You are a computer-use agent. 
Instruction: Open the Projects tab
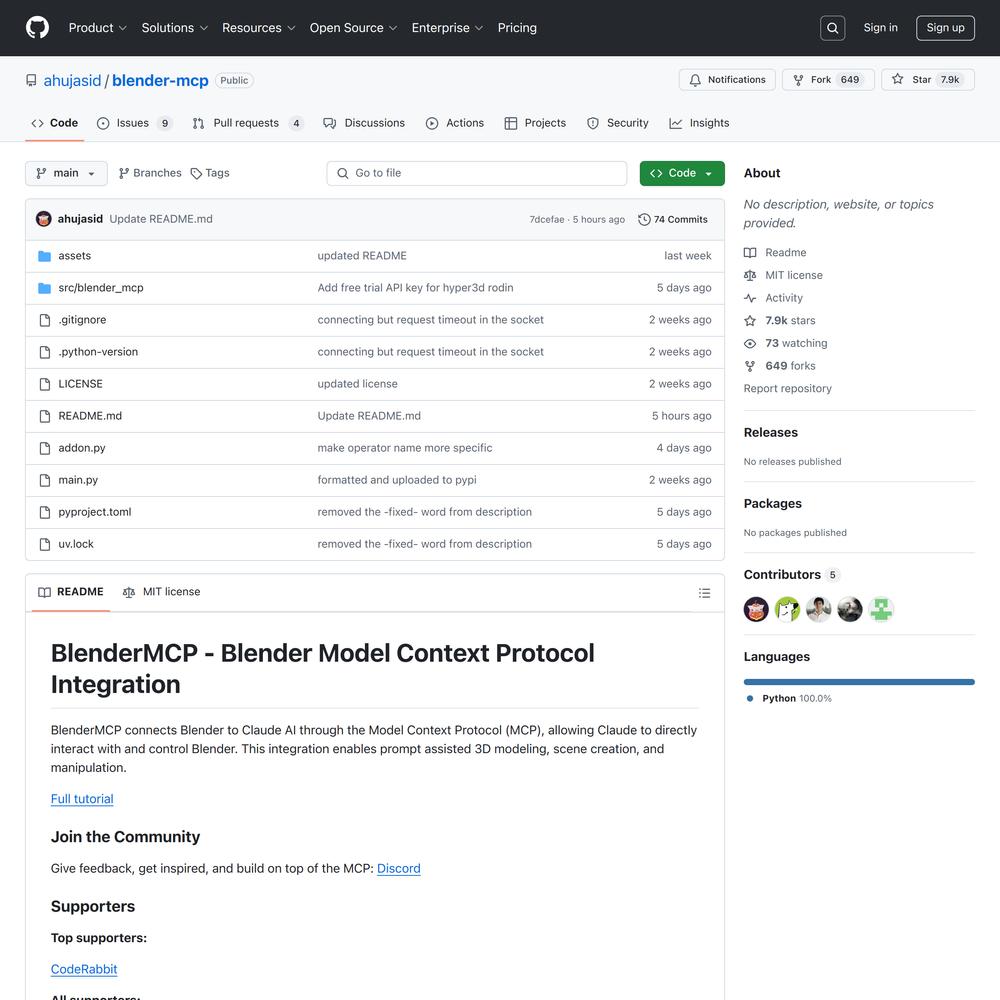534,123
